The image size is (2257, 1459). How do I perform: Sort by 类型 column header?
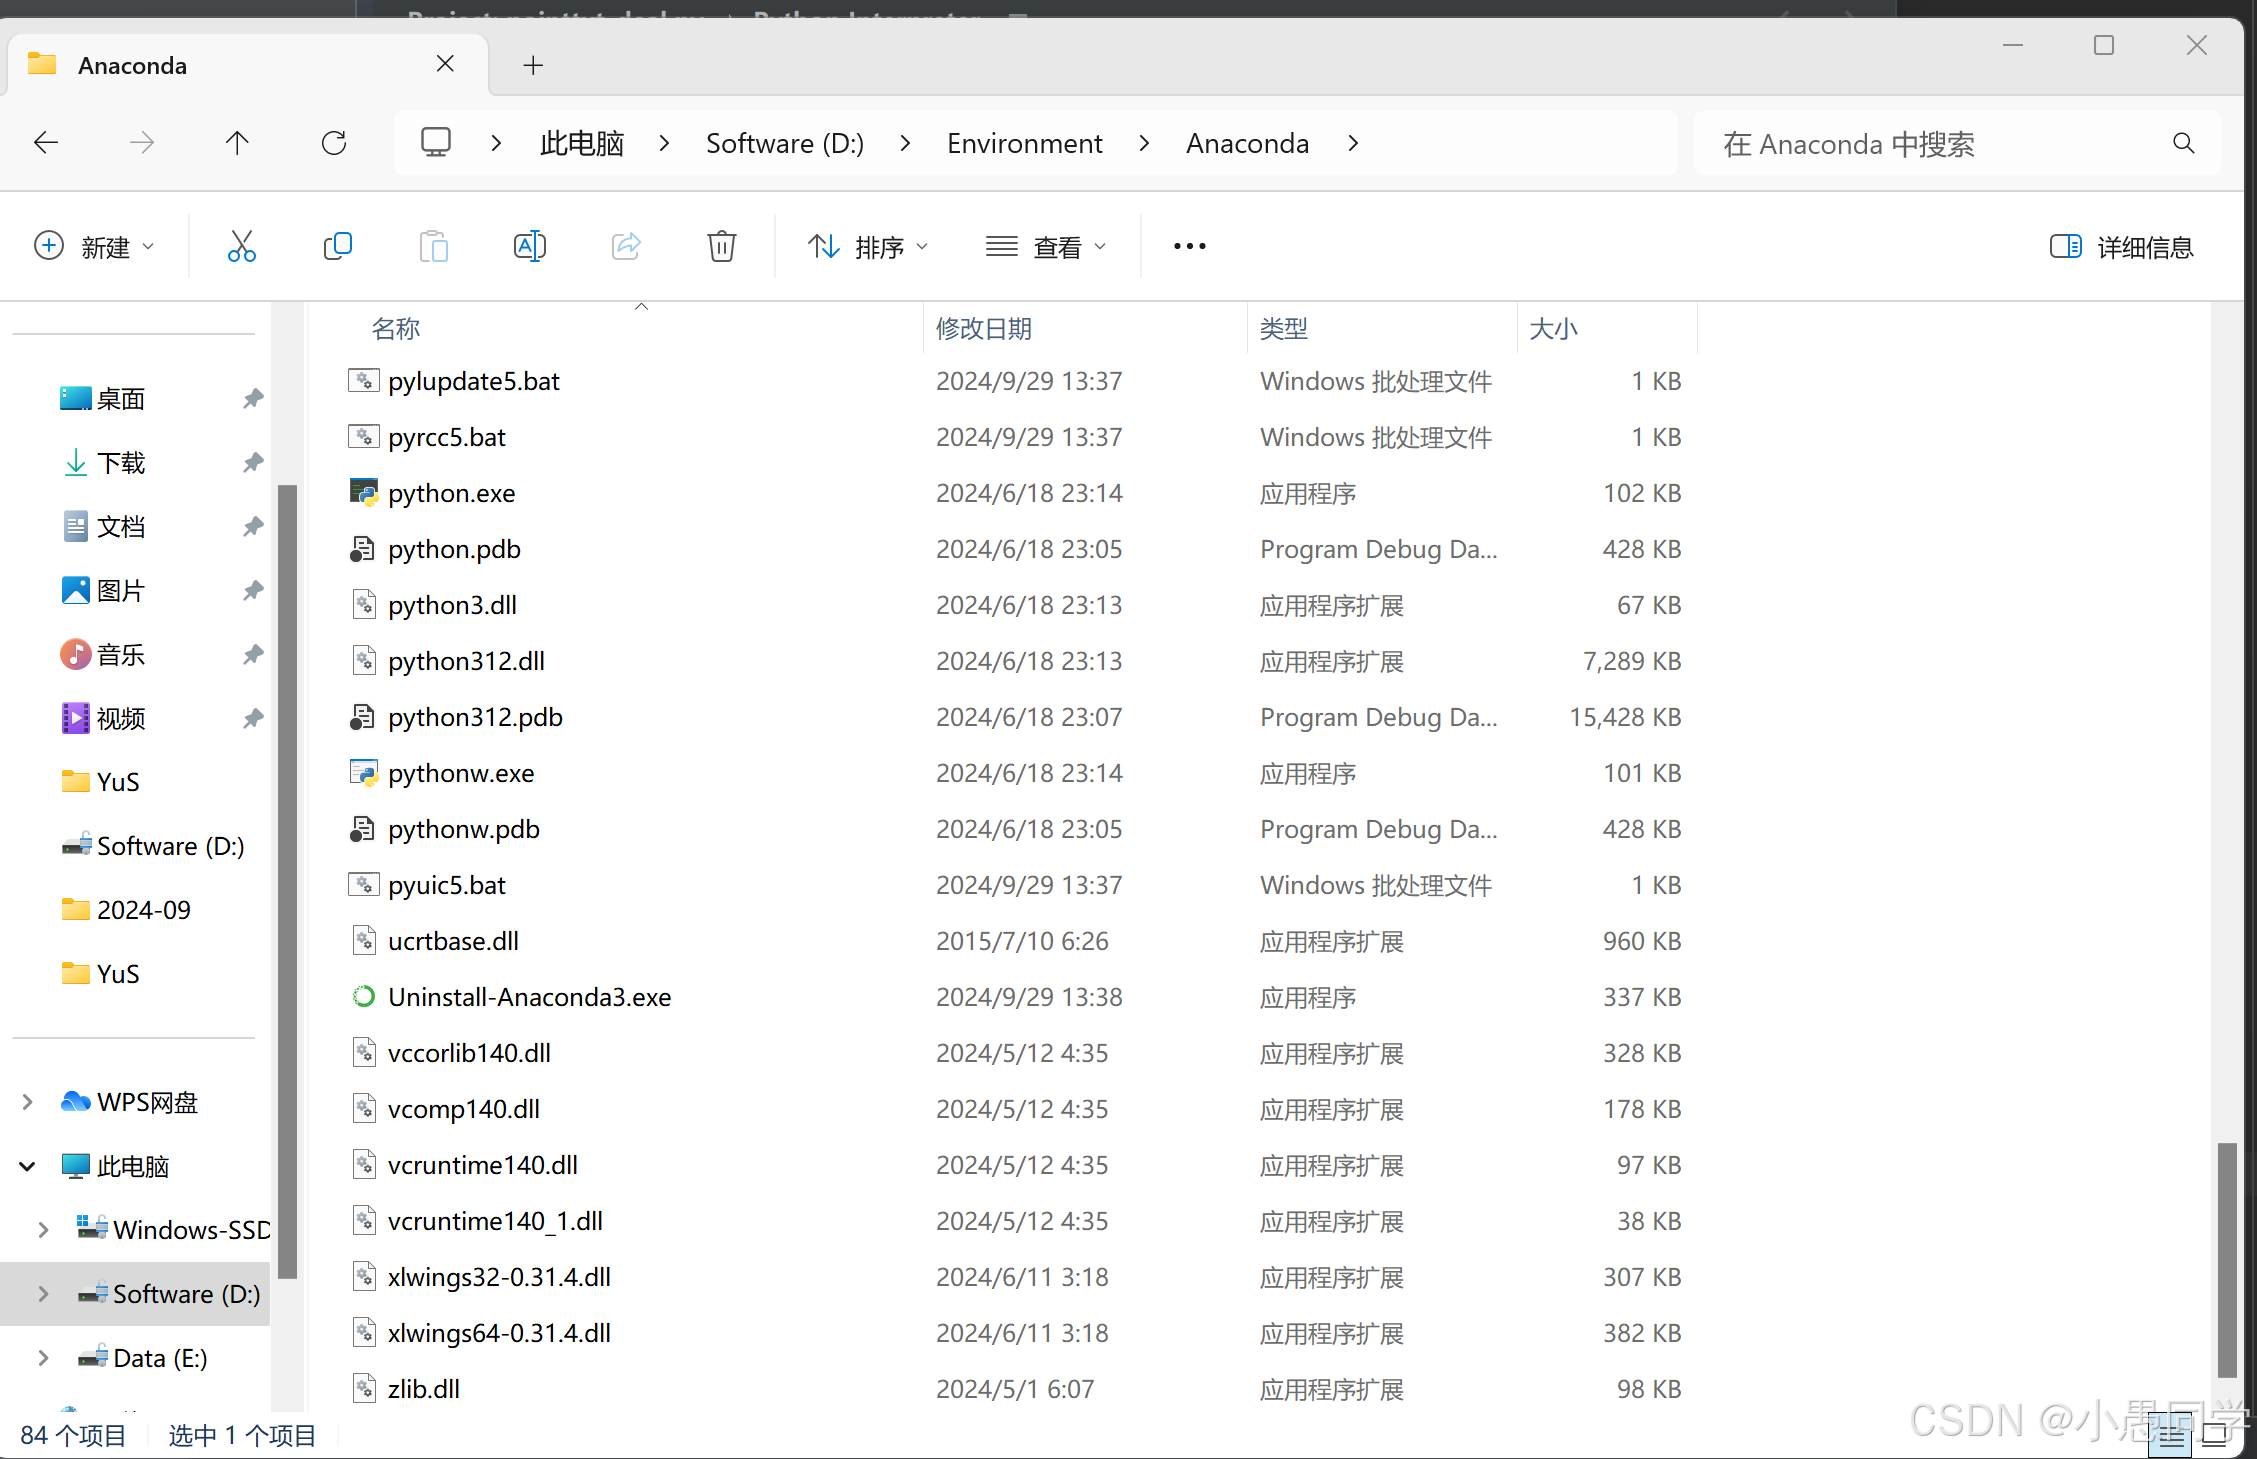point(1284,329)
